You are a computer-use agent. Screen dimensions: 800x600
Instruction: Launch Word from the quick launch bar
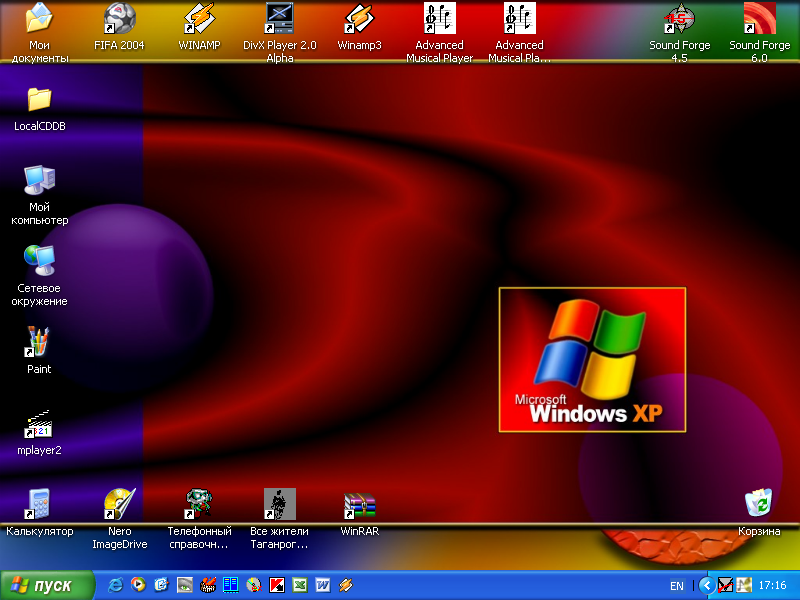(x=322, y=585)
